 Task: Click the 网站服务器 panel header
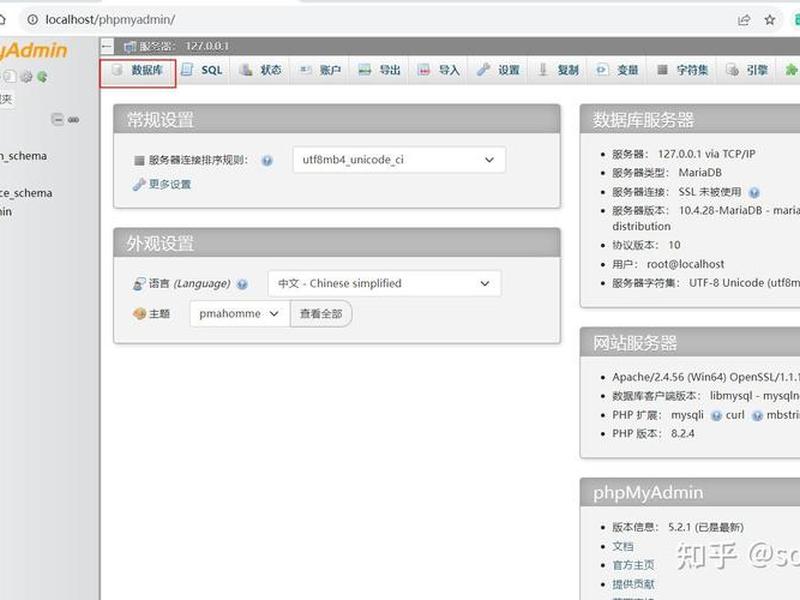coord(690,342)
